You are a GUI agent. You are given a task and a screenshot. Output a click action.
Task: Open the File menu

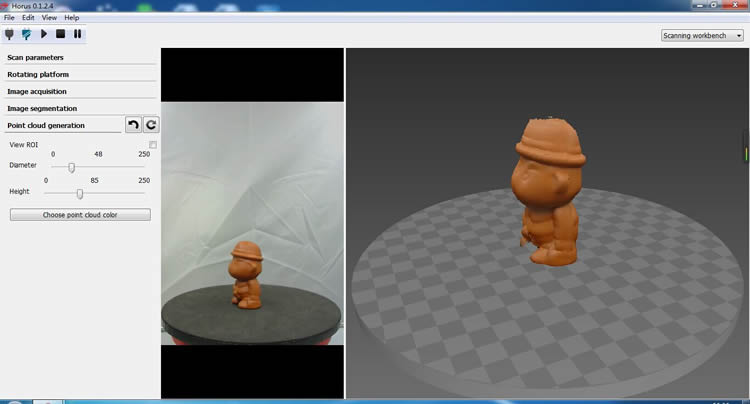click(9, 18)
